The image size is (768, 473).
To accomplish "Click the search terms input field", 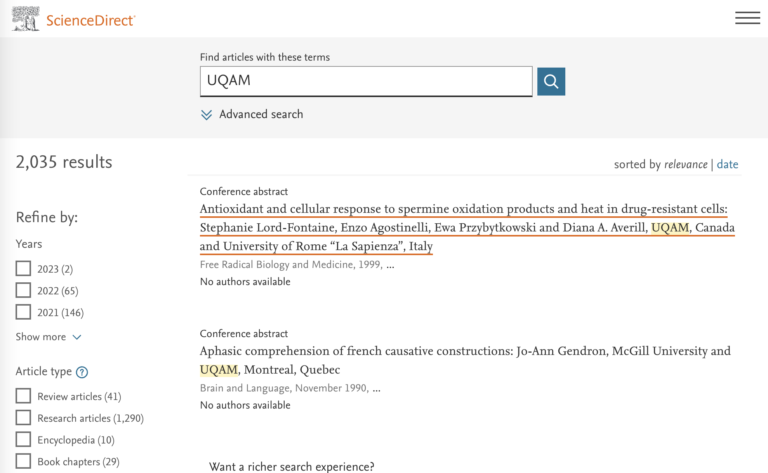I will coord(366,81).
